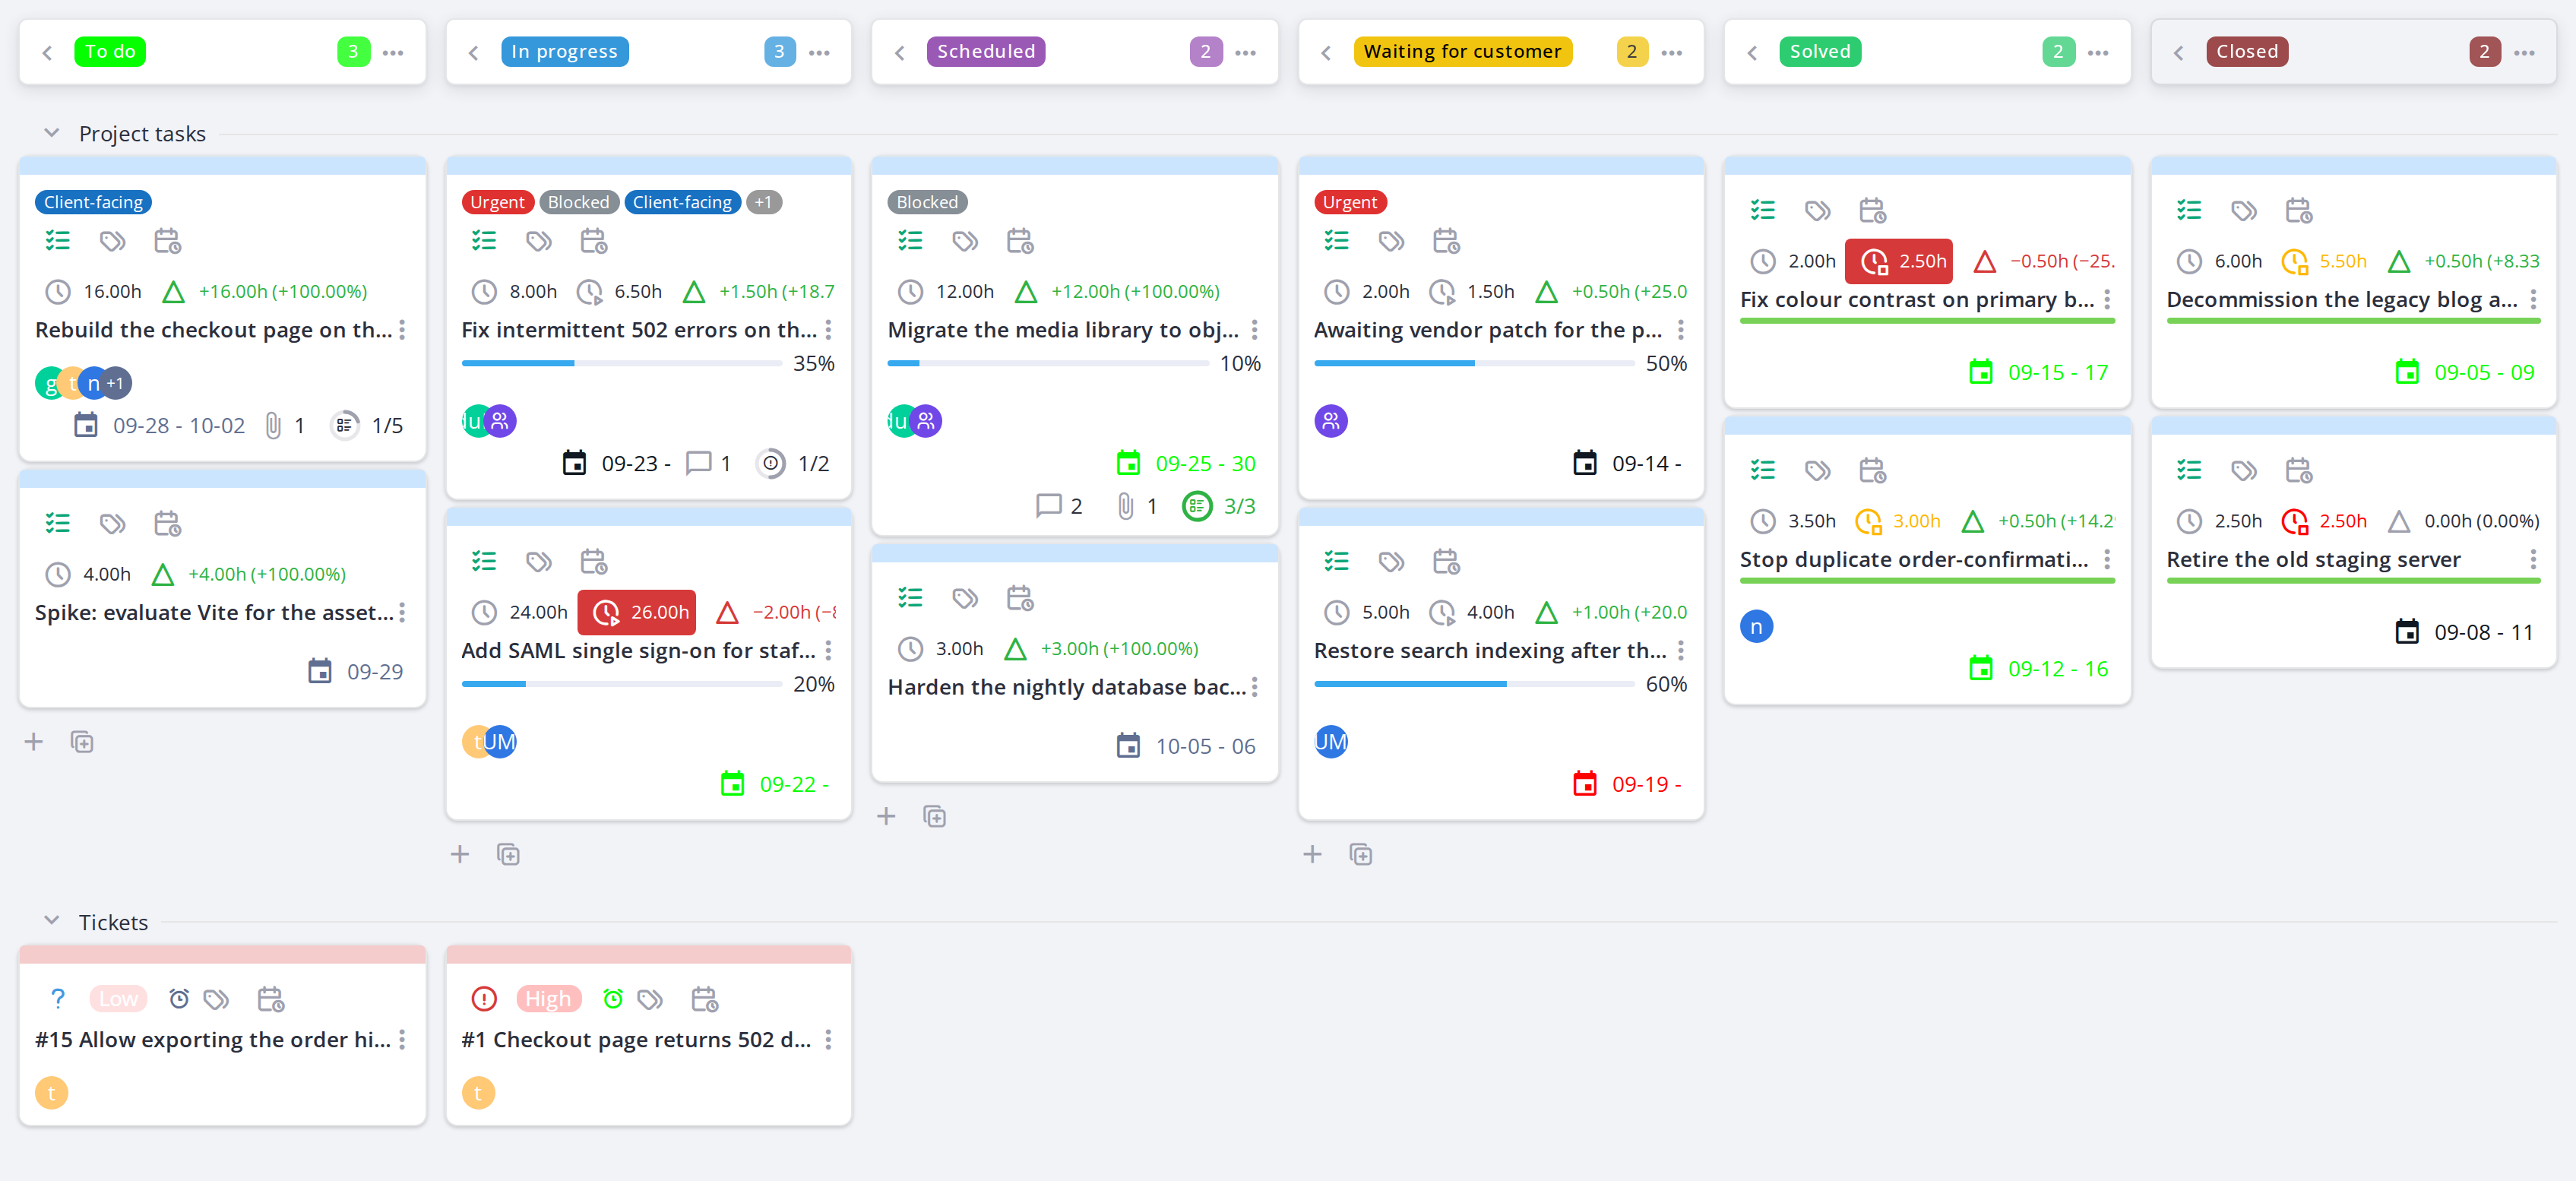Open the Scheduled column options menu

click(x=1245, y=52)
